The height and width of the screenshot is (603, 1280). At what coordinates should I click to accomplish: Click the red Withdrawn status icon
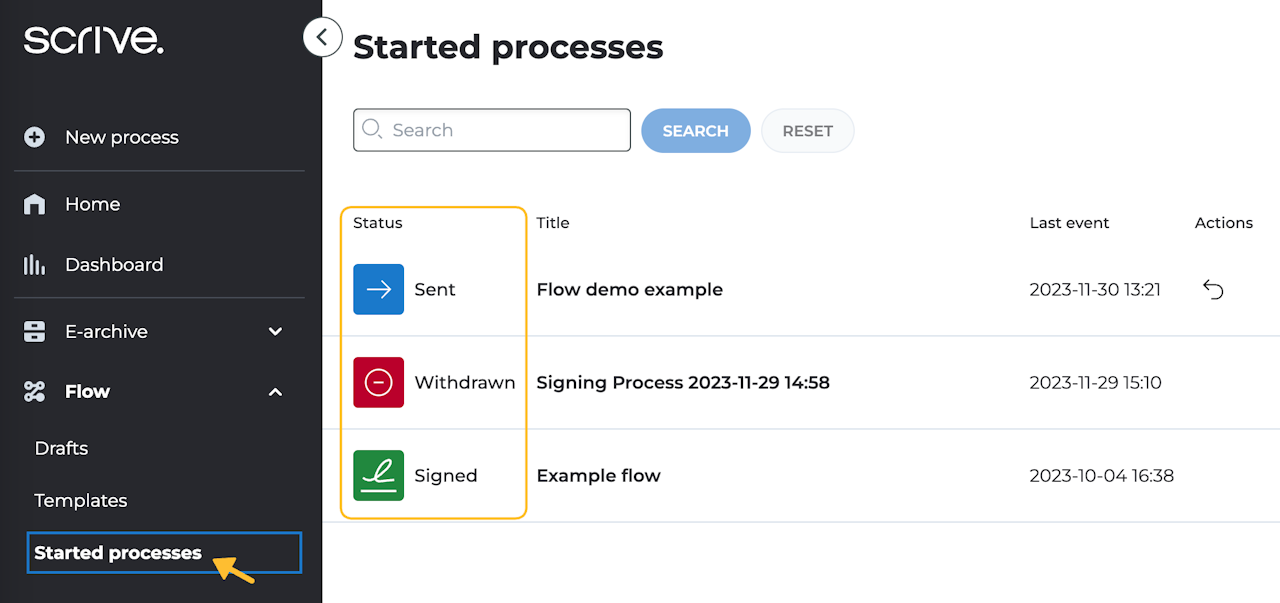[378, 382]
